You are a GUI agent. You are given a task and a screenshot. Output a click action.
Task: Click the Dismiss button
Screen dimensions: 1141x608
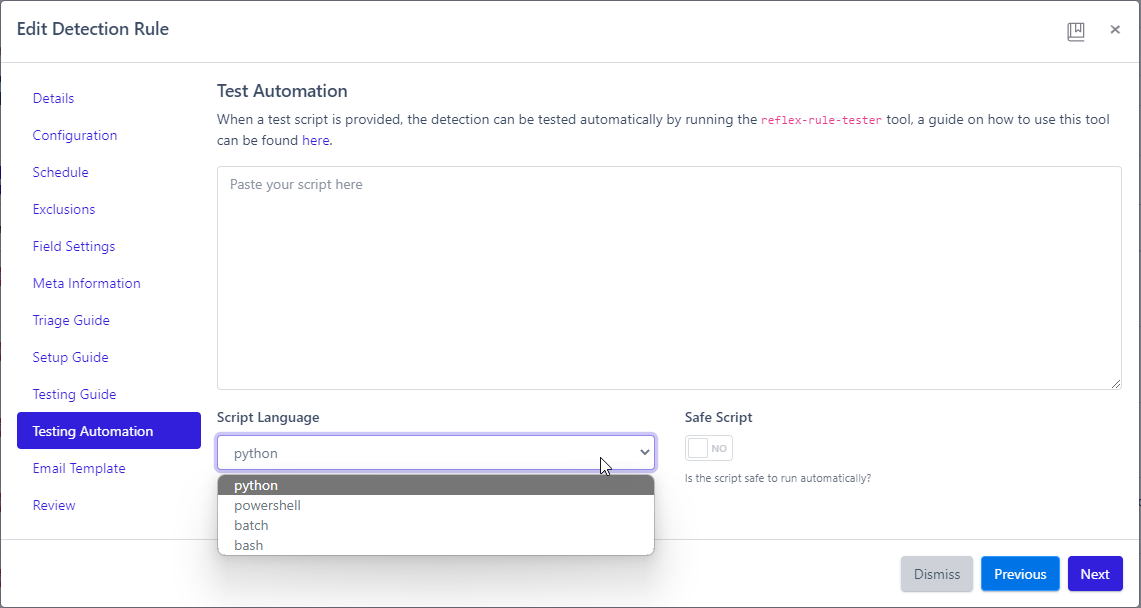937,574
